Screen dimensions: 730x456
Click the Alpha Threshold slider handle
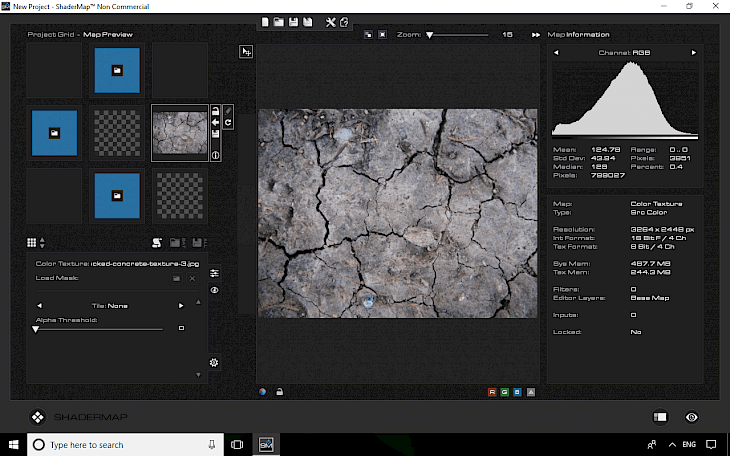[x=35, y=329]
